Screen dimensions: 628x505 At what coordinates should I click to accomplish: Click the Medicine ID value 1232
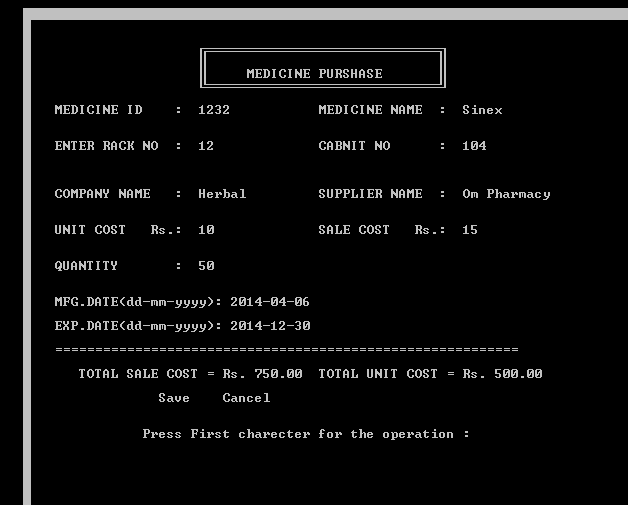click(214, 110)
